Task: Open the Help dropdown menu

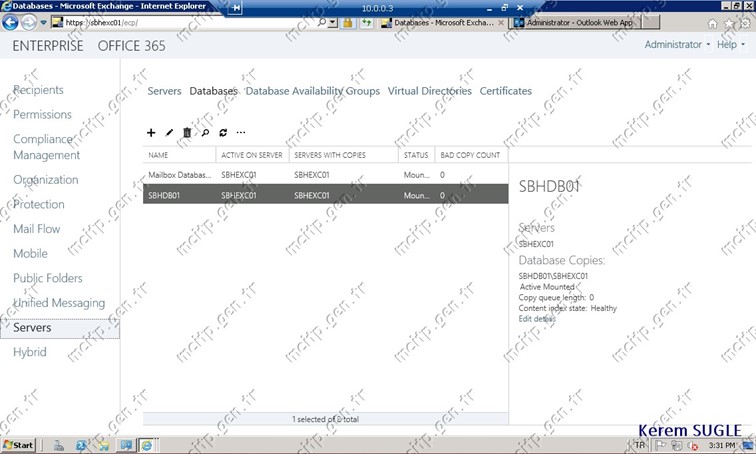Action: coord(731,44)
